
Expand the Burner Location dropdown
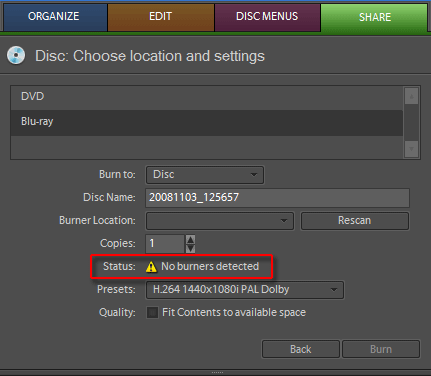click(x=220, y=221)
